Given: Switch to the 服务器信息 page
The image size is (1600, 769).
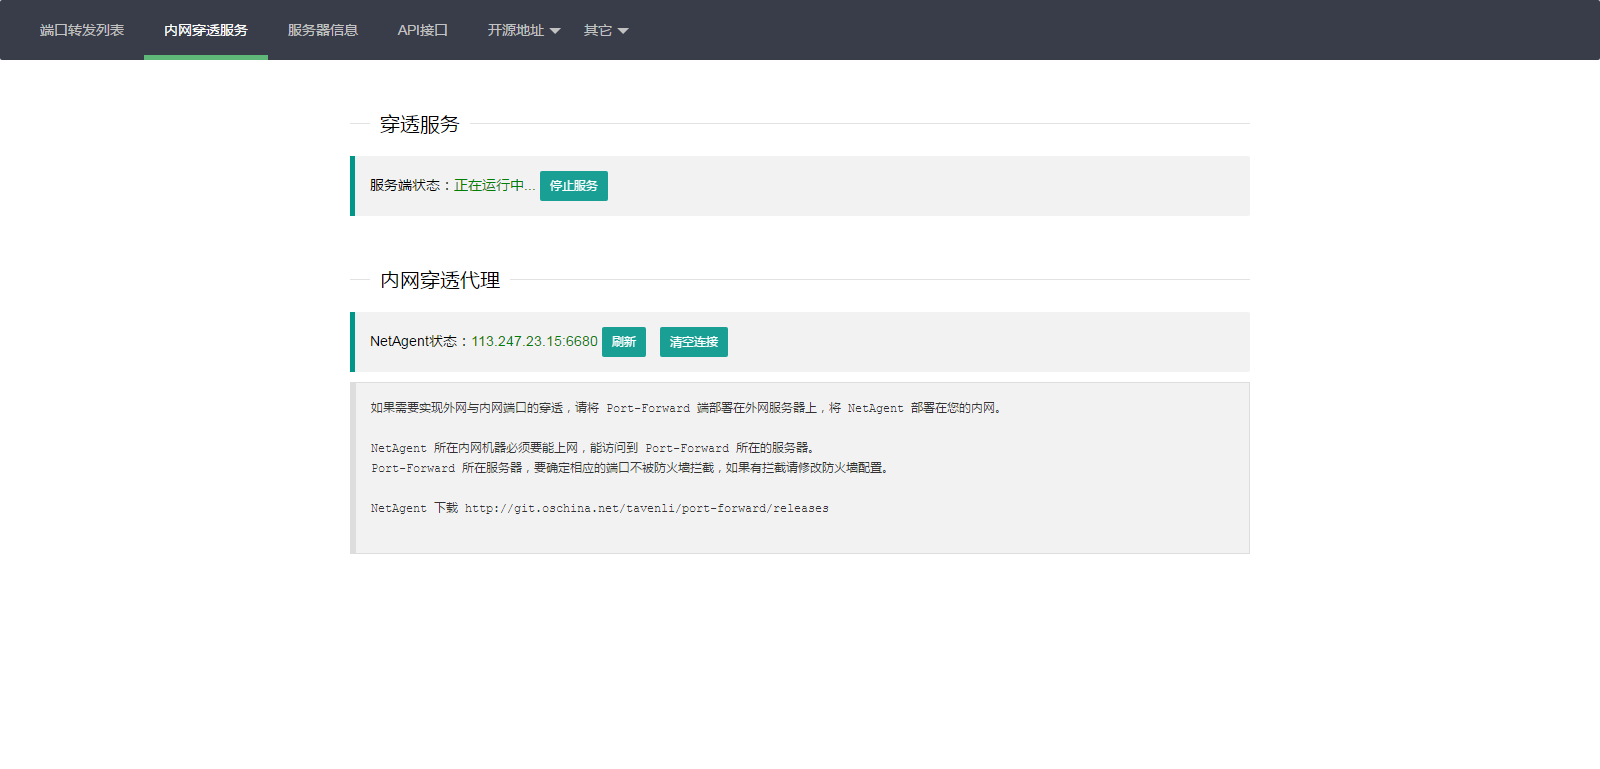Looking at the screenshot, I should (x=322, y=30).
